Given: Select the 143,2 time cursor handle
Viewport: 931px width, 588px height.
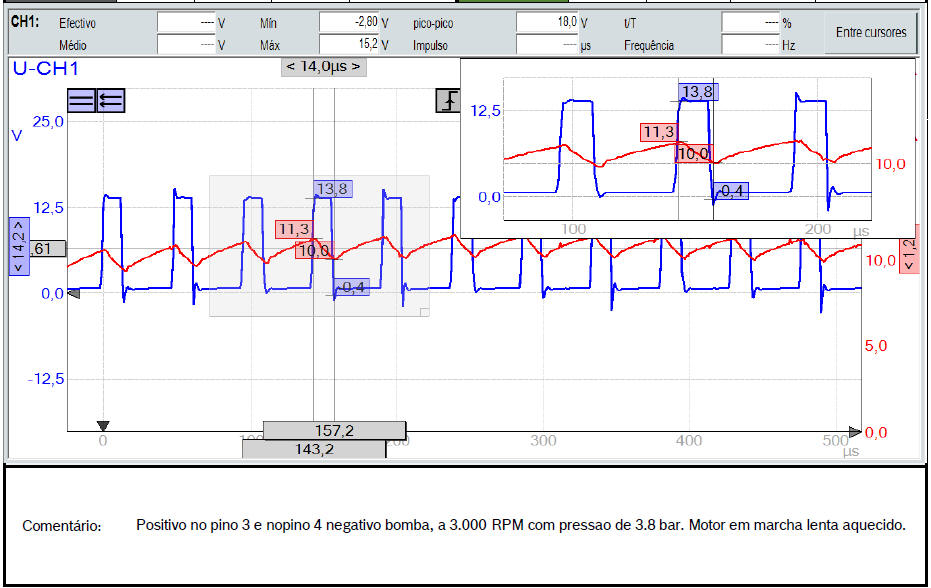Looking at the screenshot, I should tap(313, 450).
